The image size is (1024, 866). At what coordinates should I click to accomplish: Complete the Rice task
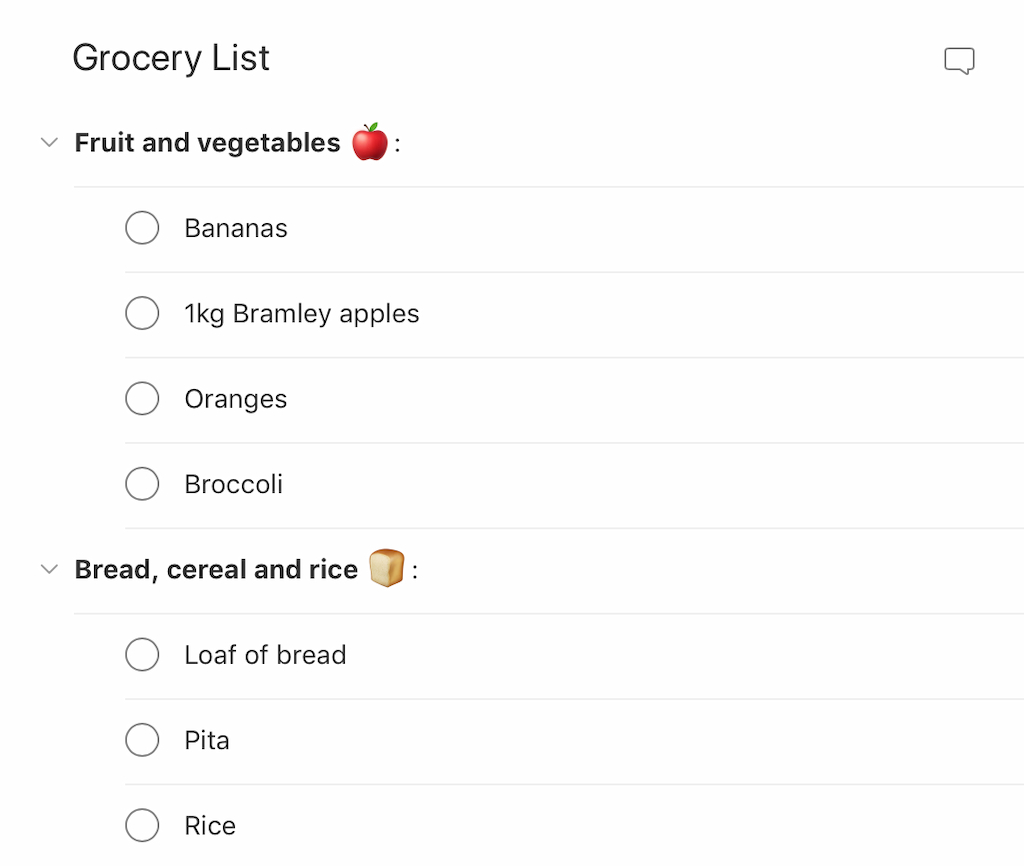point(142,825)
